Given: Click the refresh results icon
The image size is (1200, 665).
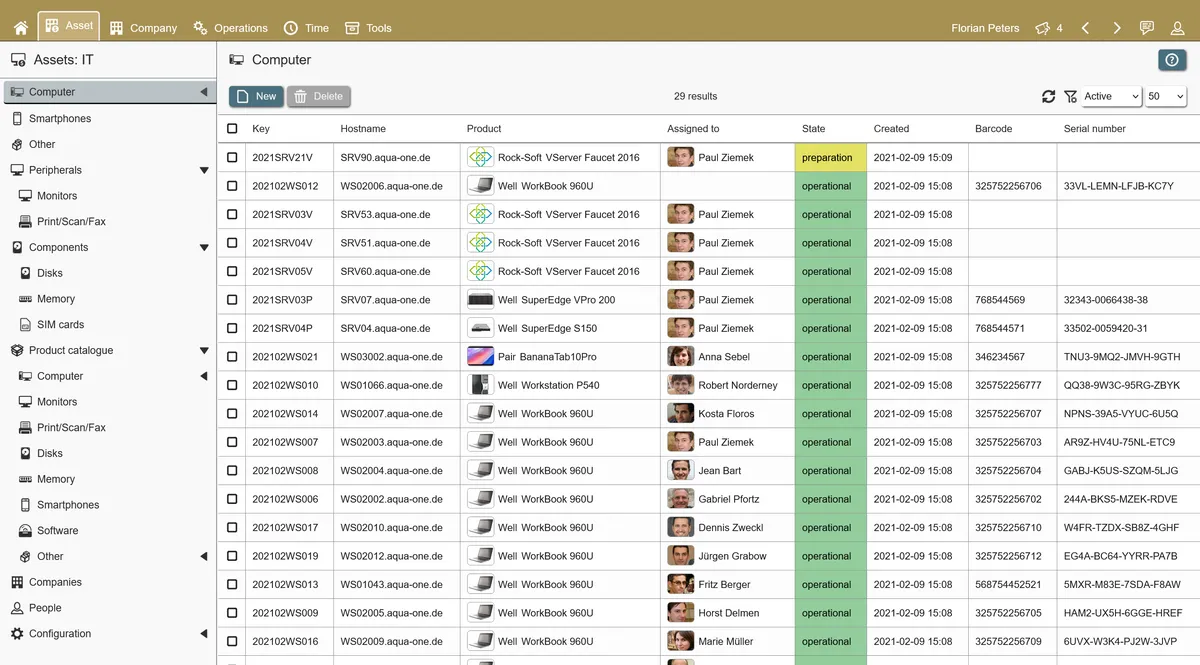Looking at the screenshot, I should [1048, 96].
